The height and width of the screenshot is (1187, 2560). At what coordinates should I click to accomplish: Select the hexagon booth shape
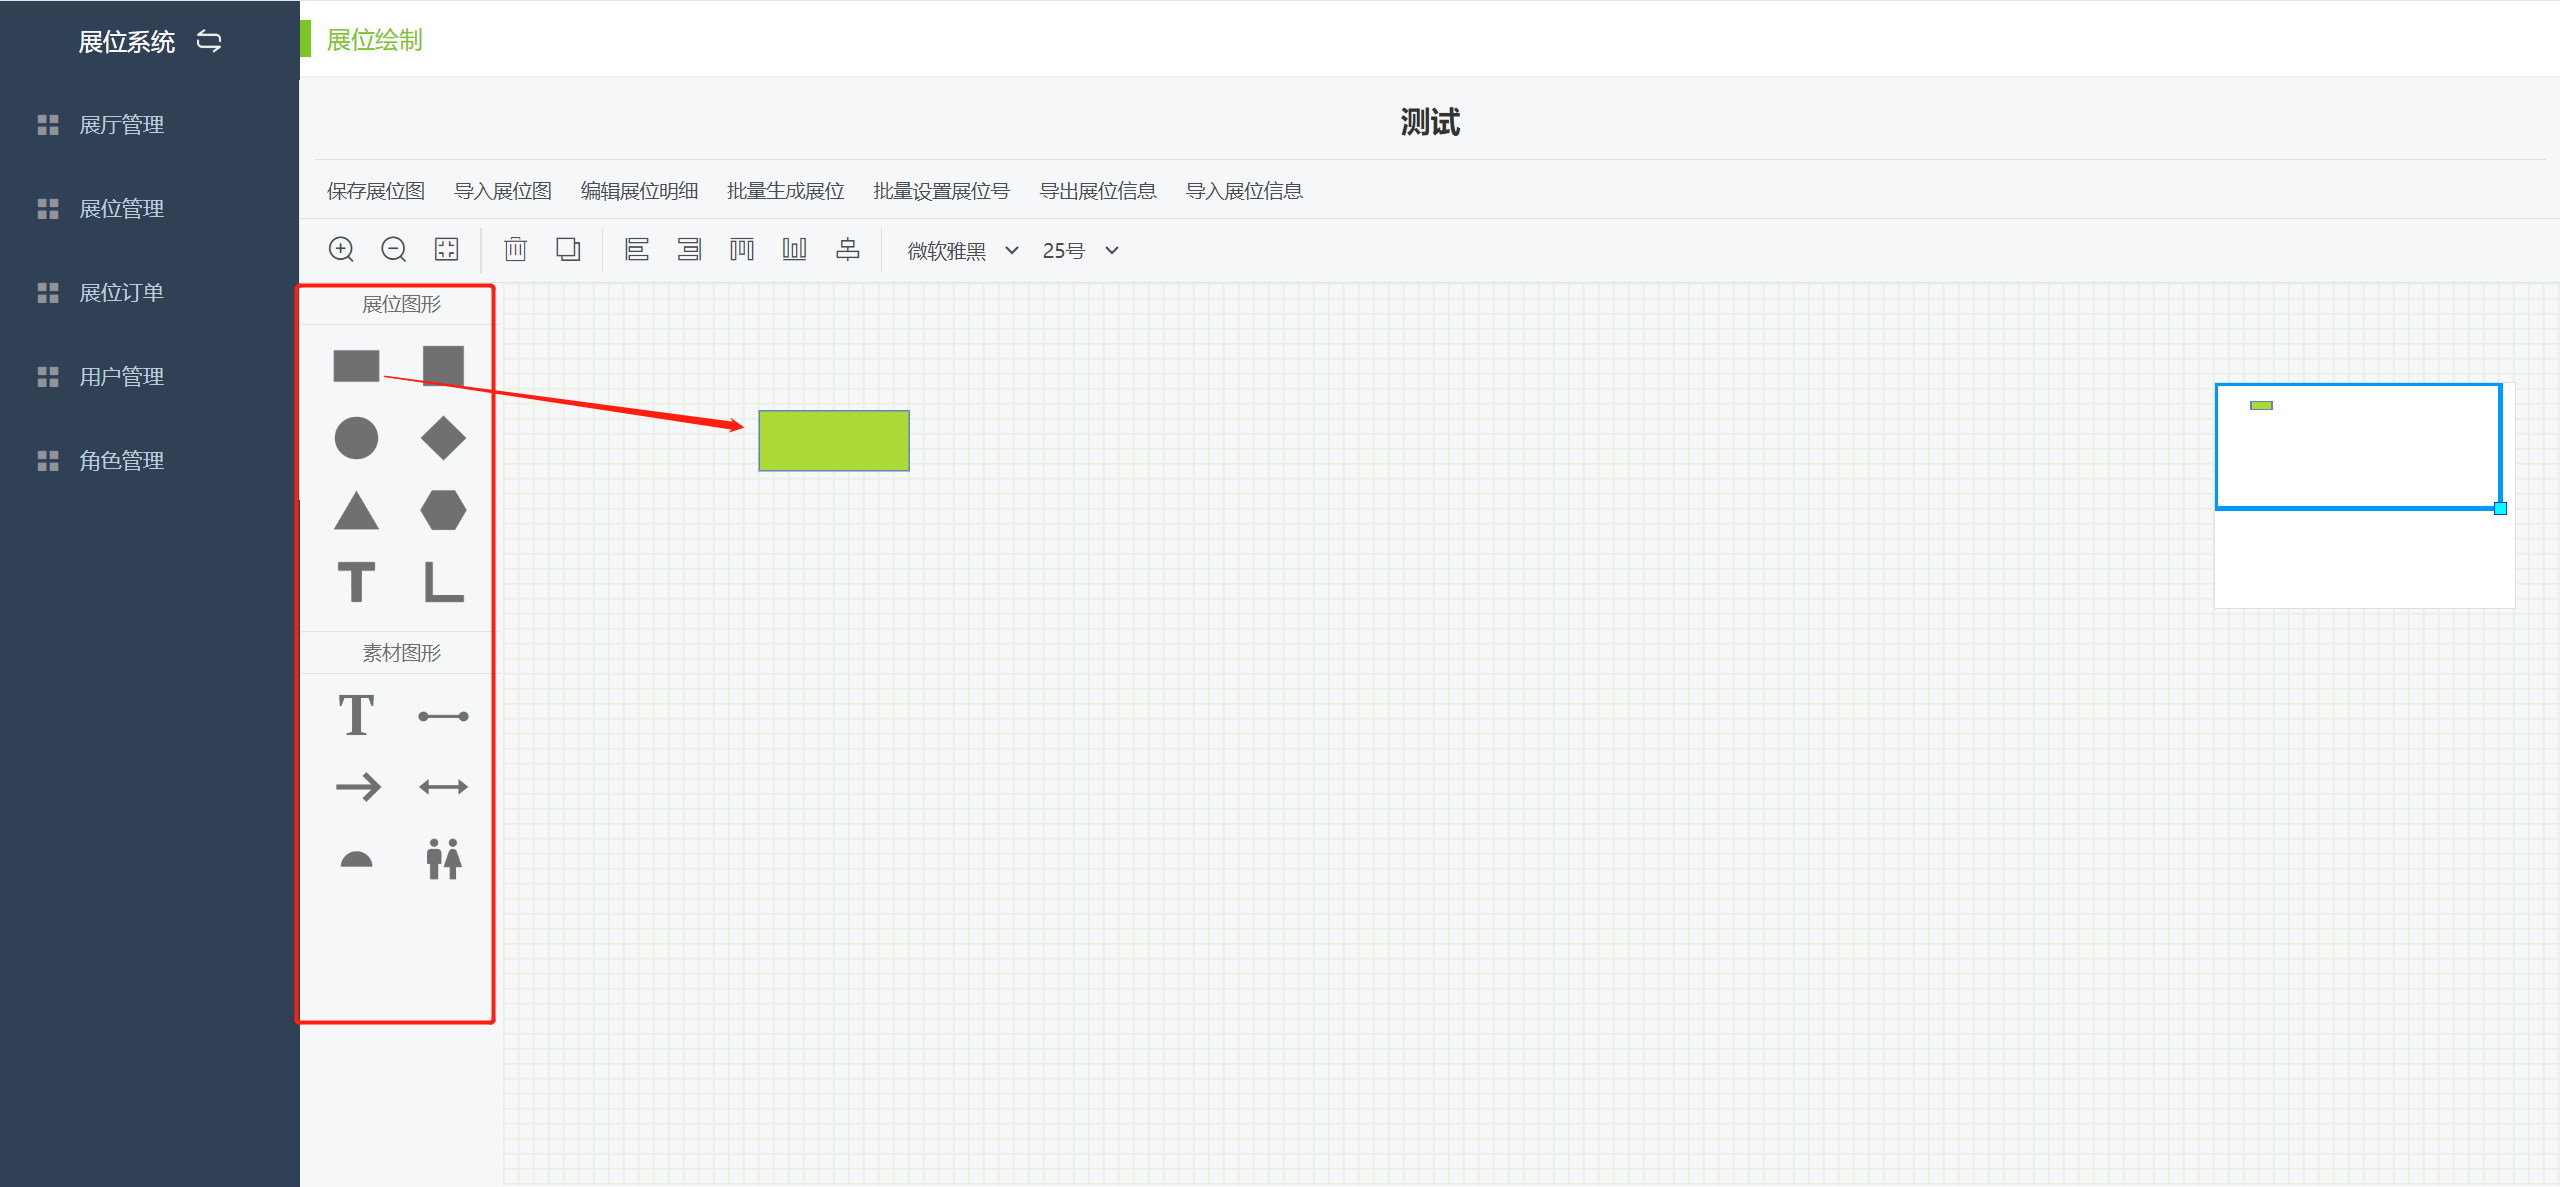443,510
